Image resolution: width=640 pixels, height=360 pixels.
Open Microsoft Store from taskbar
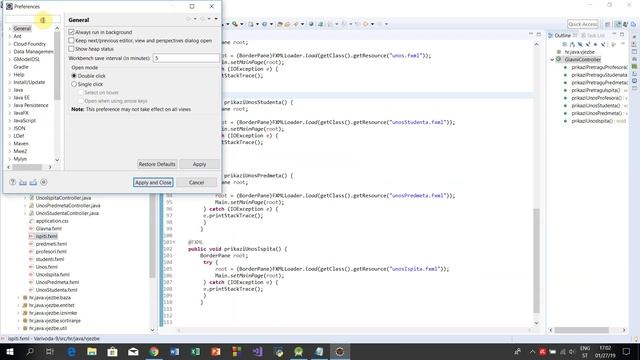click(113, 351)
